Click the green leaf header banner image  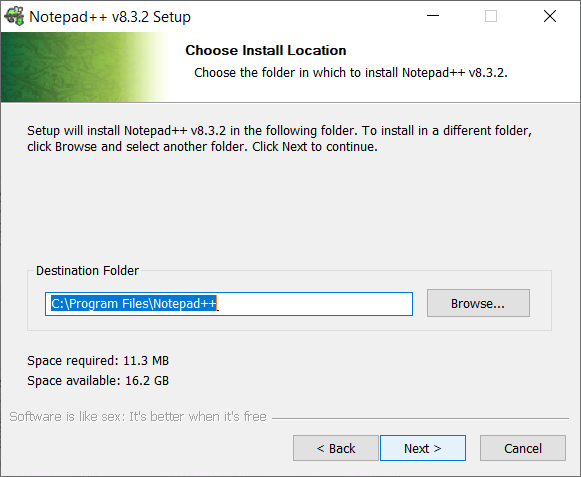tap(83, 67)
